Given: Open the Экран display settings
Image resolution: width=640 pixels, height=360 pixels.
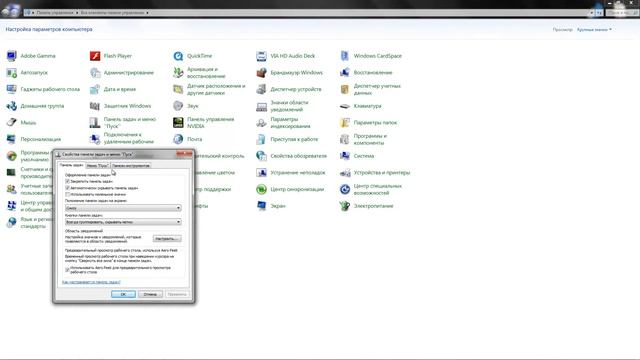Looking at the screenshot, I should pyautogui.click(x=271, y=206).
